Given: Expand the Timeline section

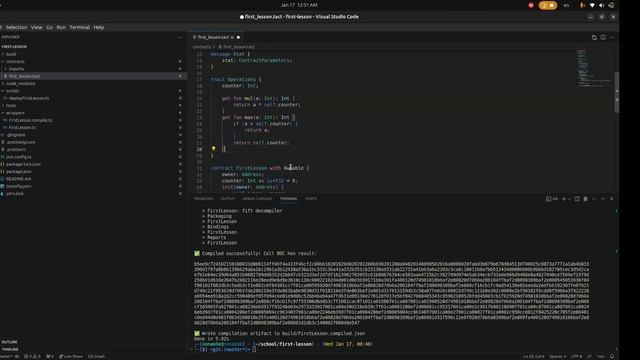Looking at the screenshot, I should (x=10, y=349).
